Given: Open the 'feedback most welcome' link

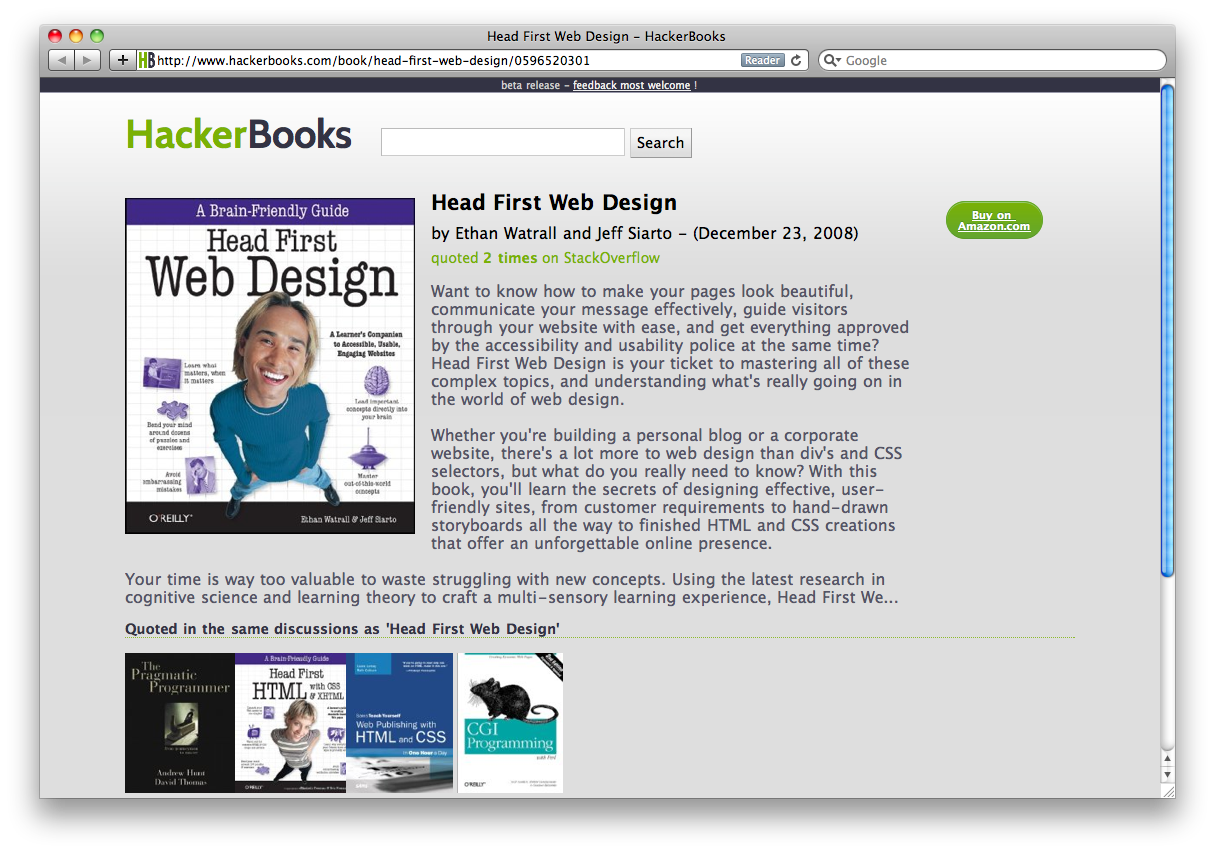Looking at the screenshot, I should [x=631, y=85].
